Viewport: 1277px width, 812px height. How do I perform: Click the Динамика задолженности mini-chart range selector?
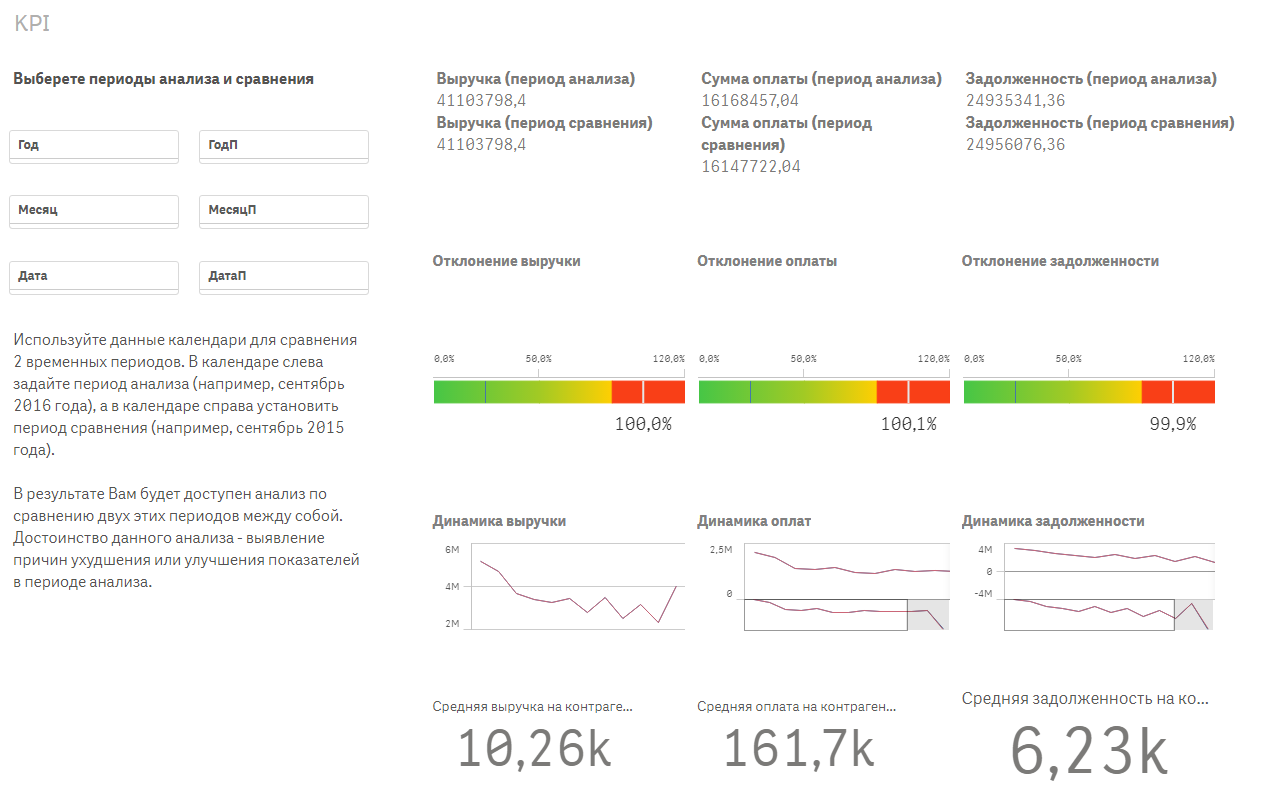tap(1089, 614)
